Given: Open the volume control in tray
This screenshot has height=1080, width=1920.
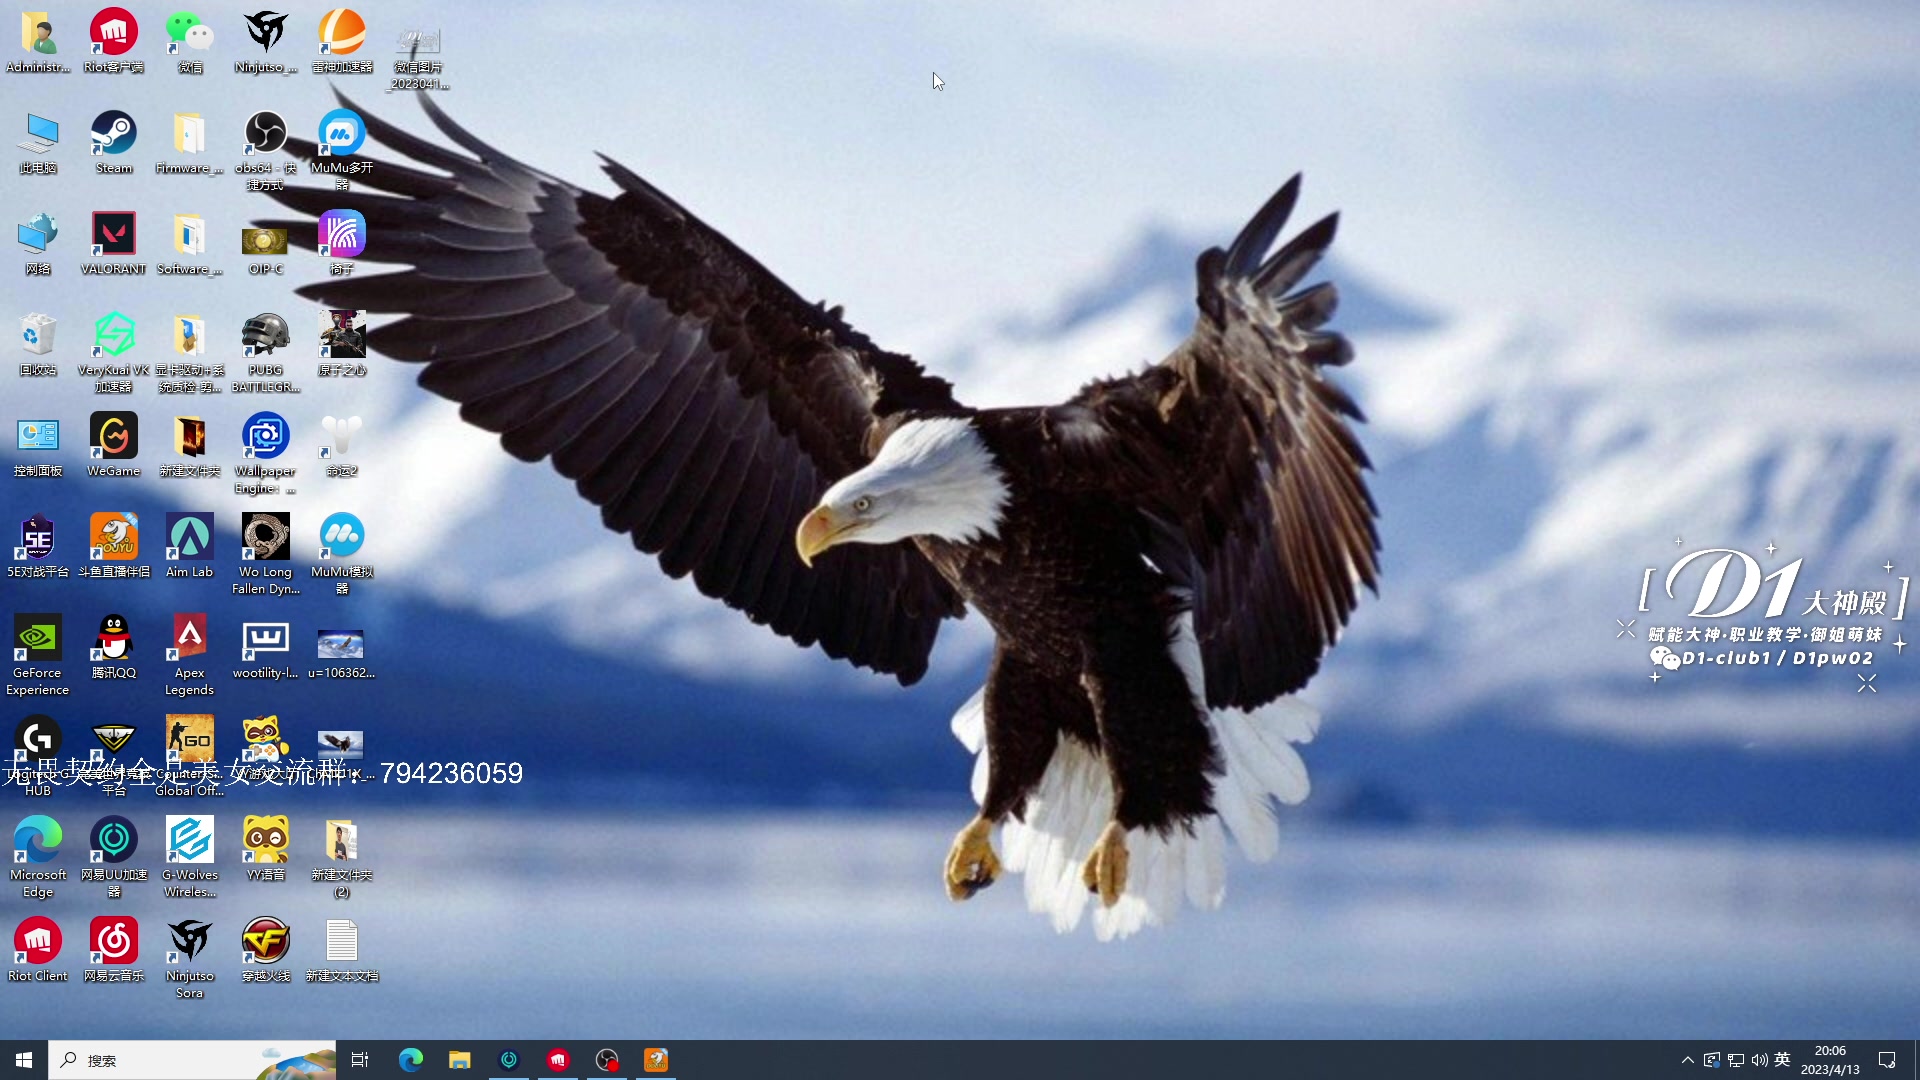Looking at the screenshot, I should click(1759, 1060).
